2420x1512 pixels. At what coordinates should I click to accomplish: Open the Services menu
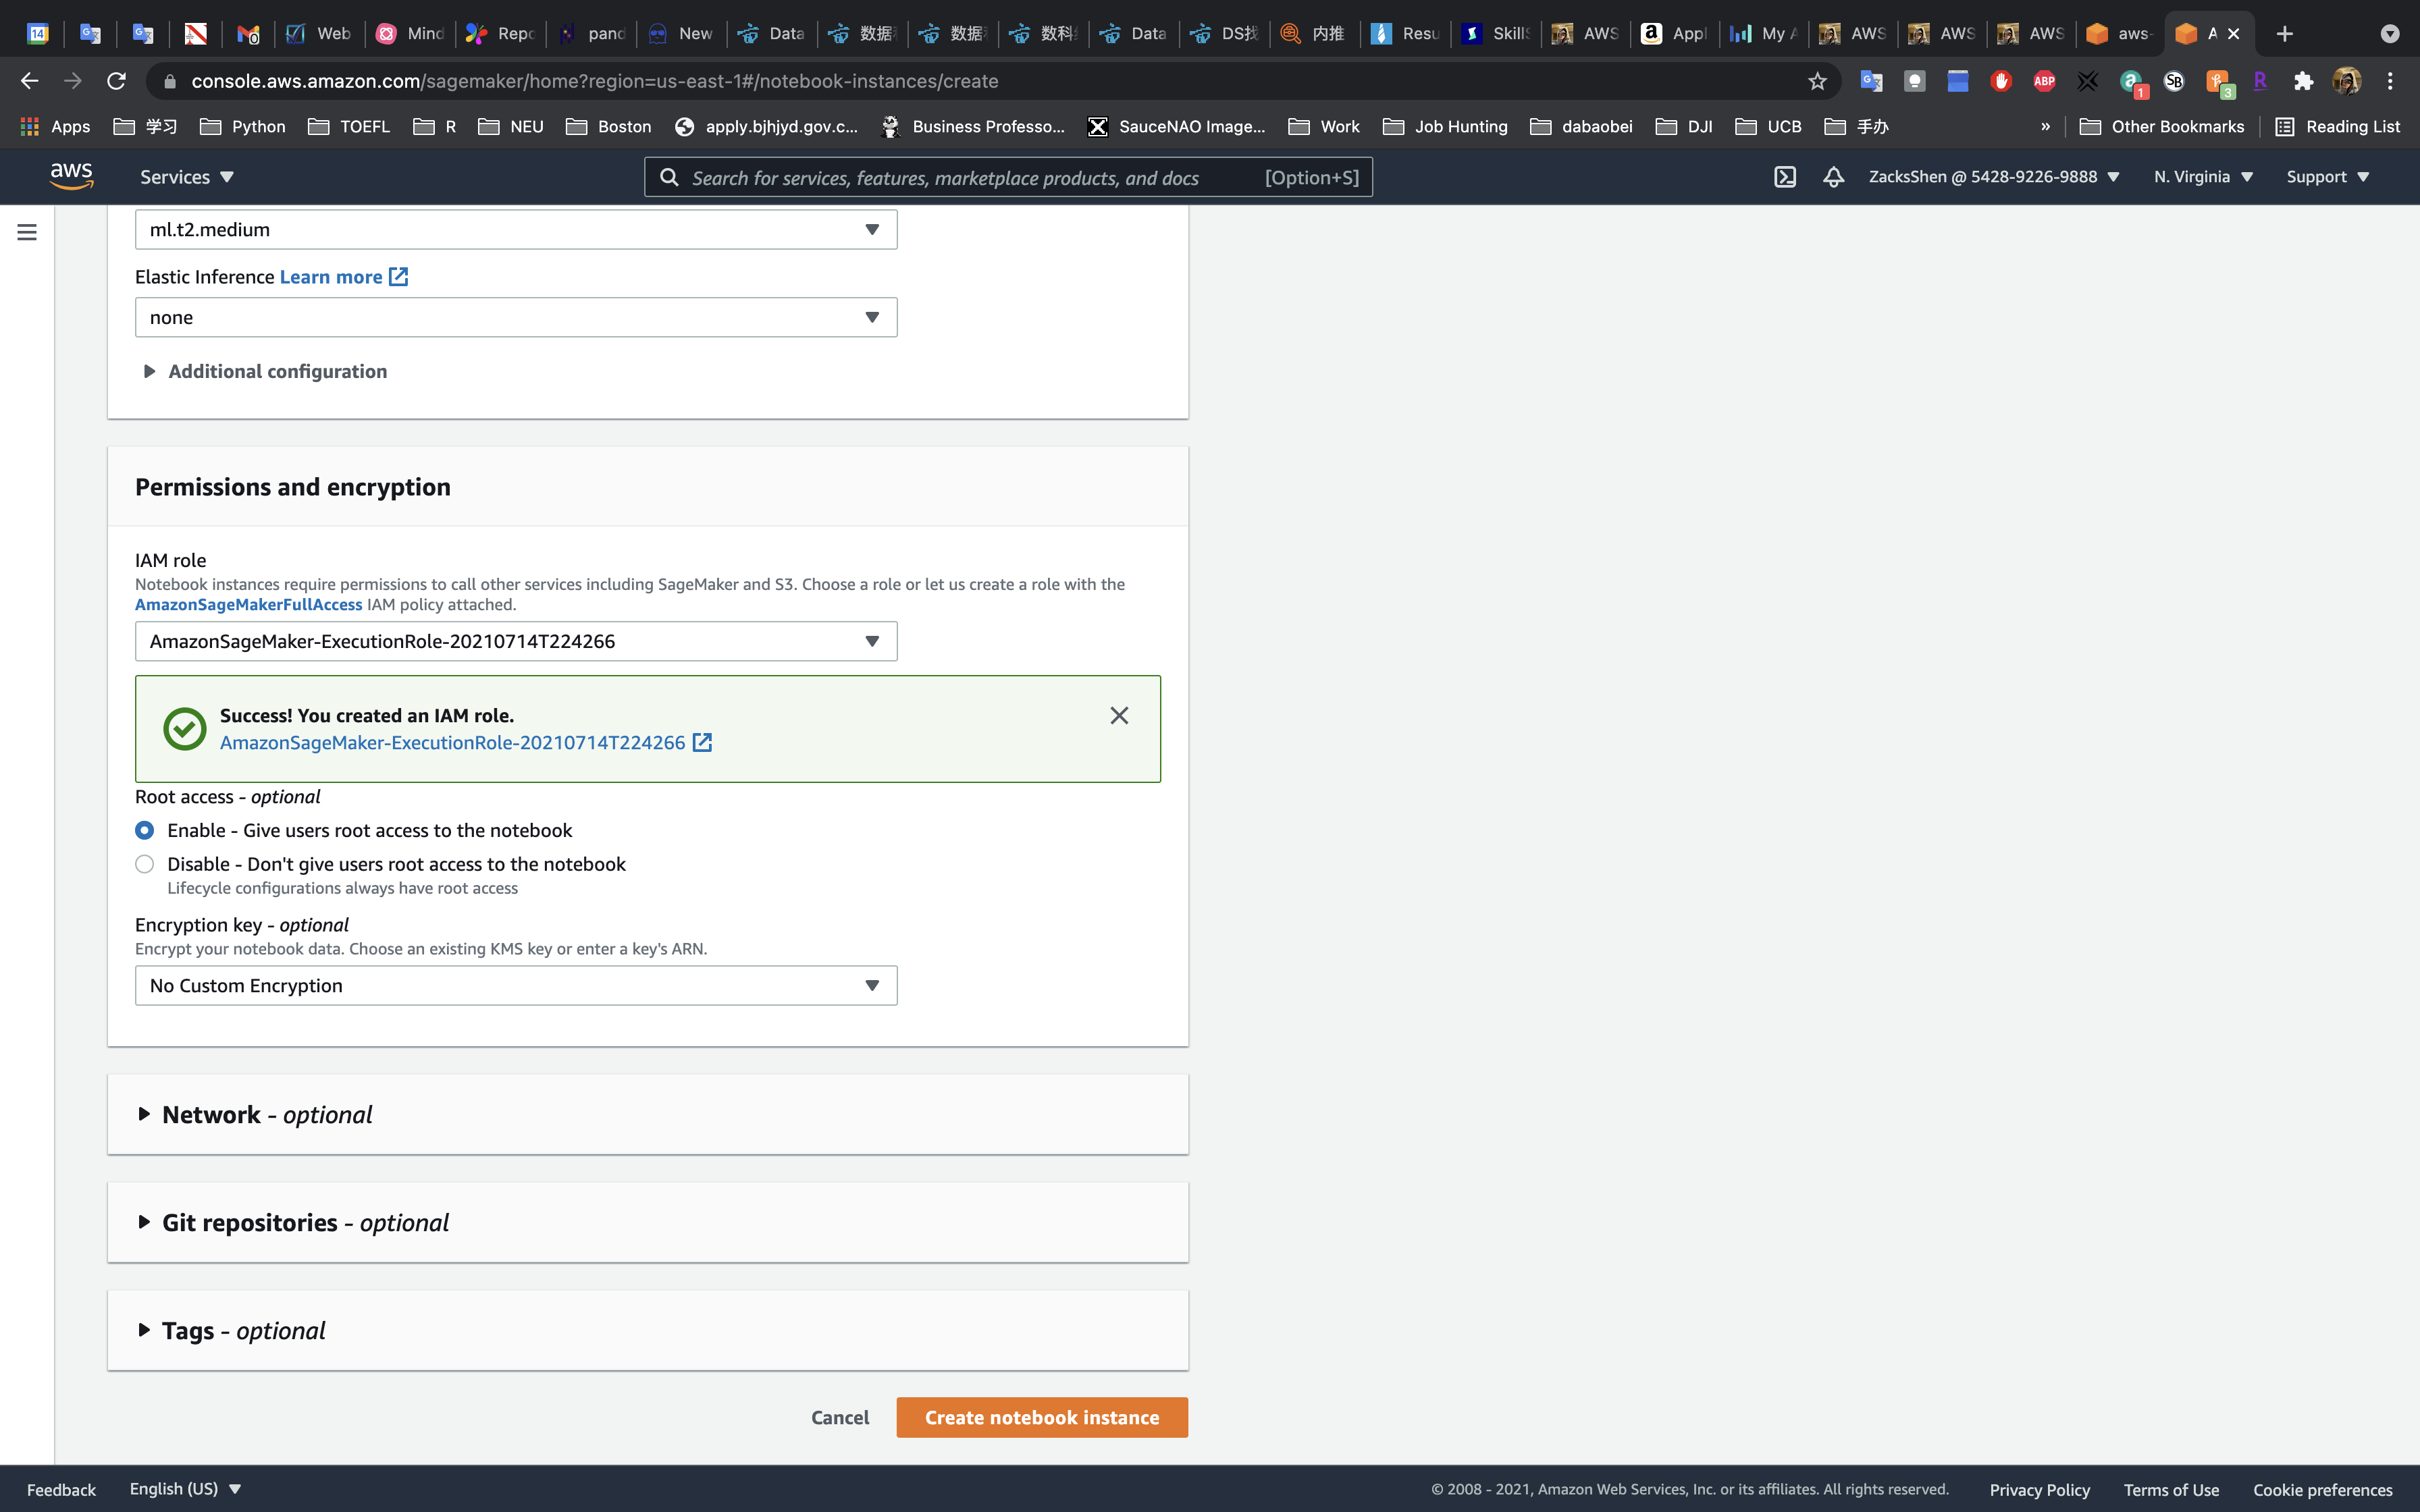(187, 177)
